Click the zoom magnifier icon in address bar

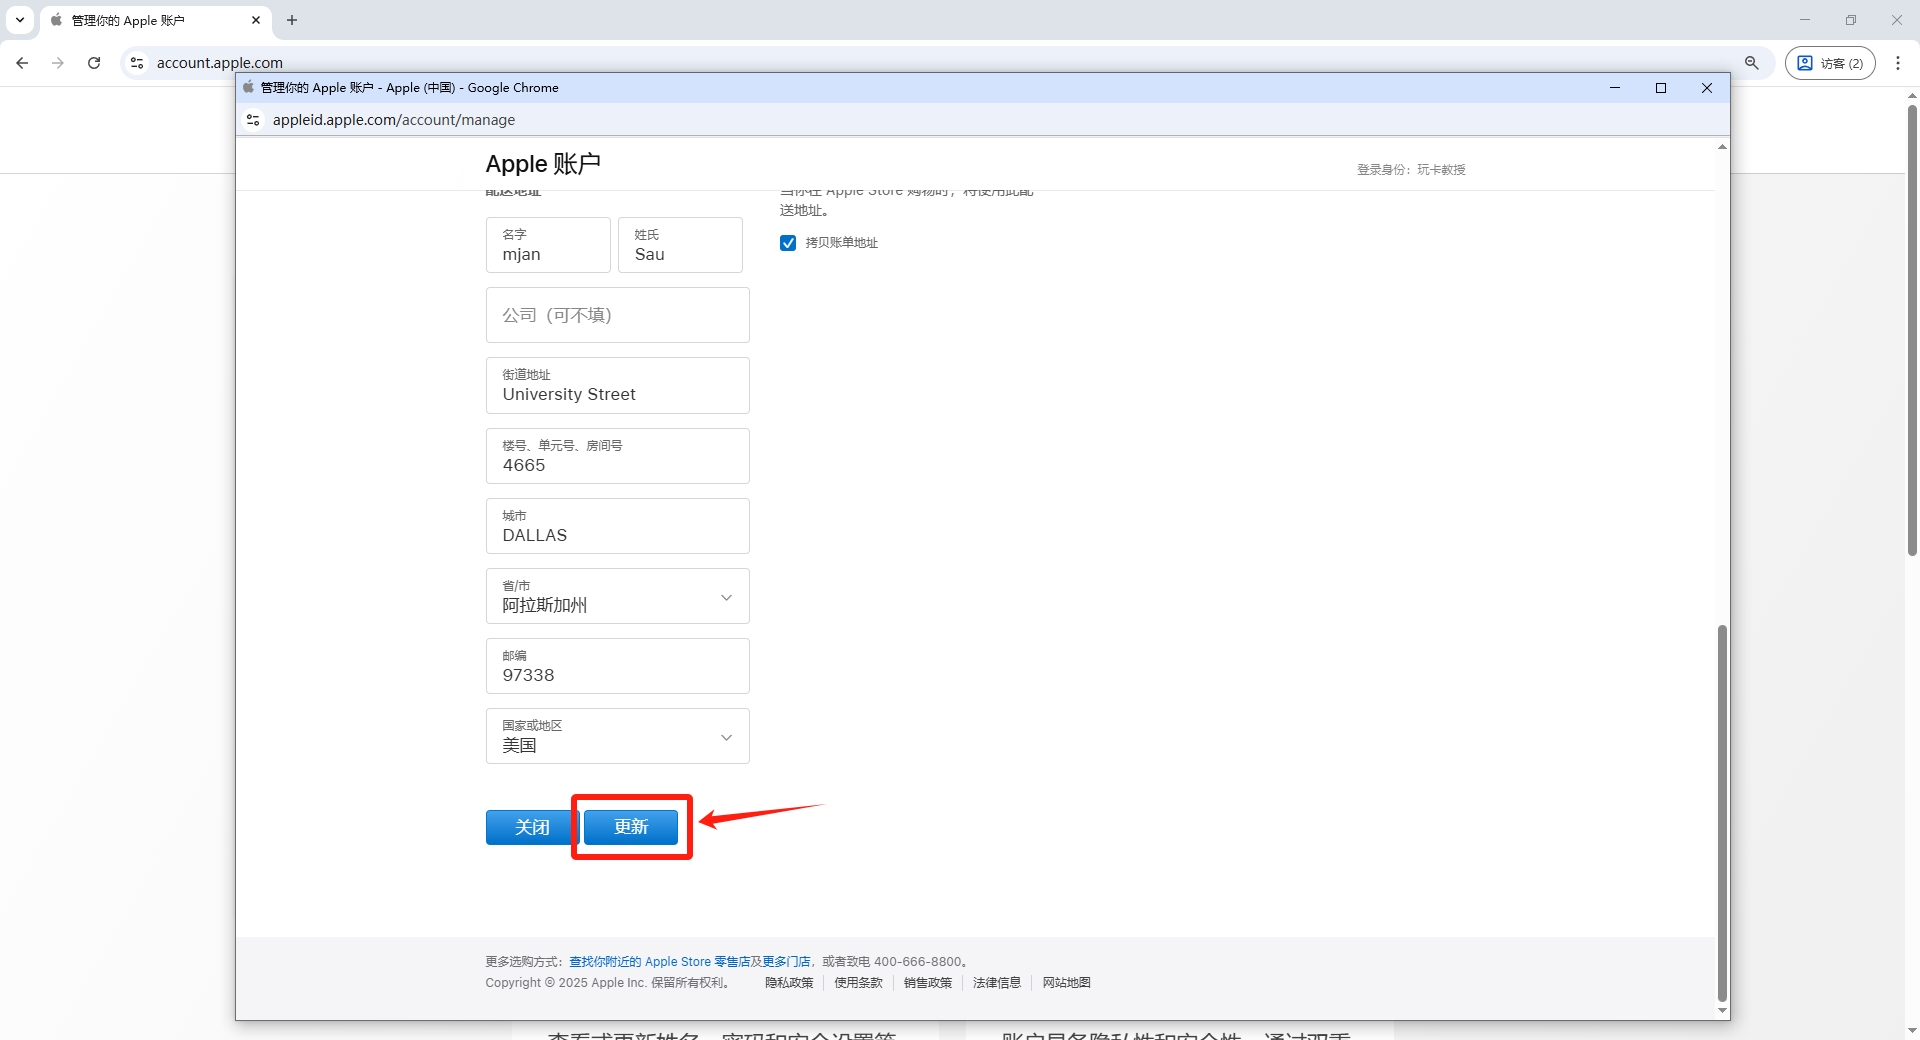tap(1752, 63)
